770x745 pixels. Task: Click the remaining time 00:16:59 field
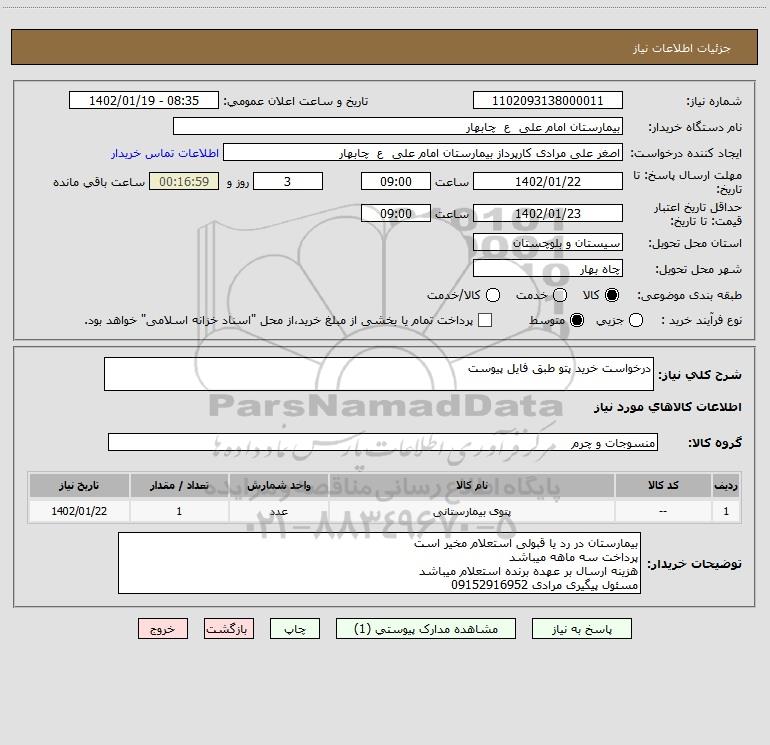pos(184,181)
